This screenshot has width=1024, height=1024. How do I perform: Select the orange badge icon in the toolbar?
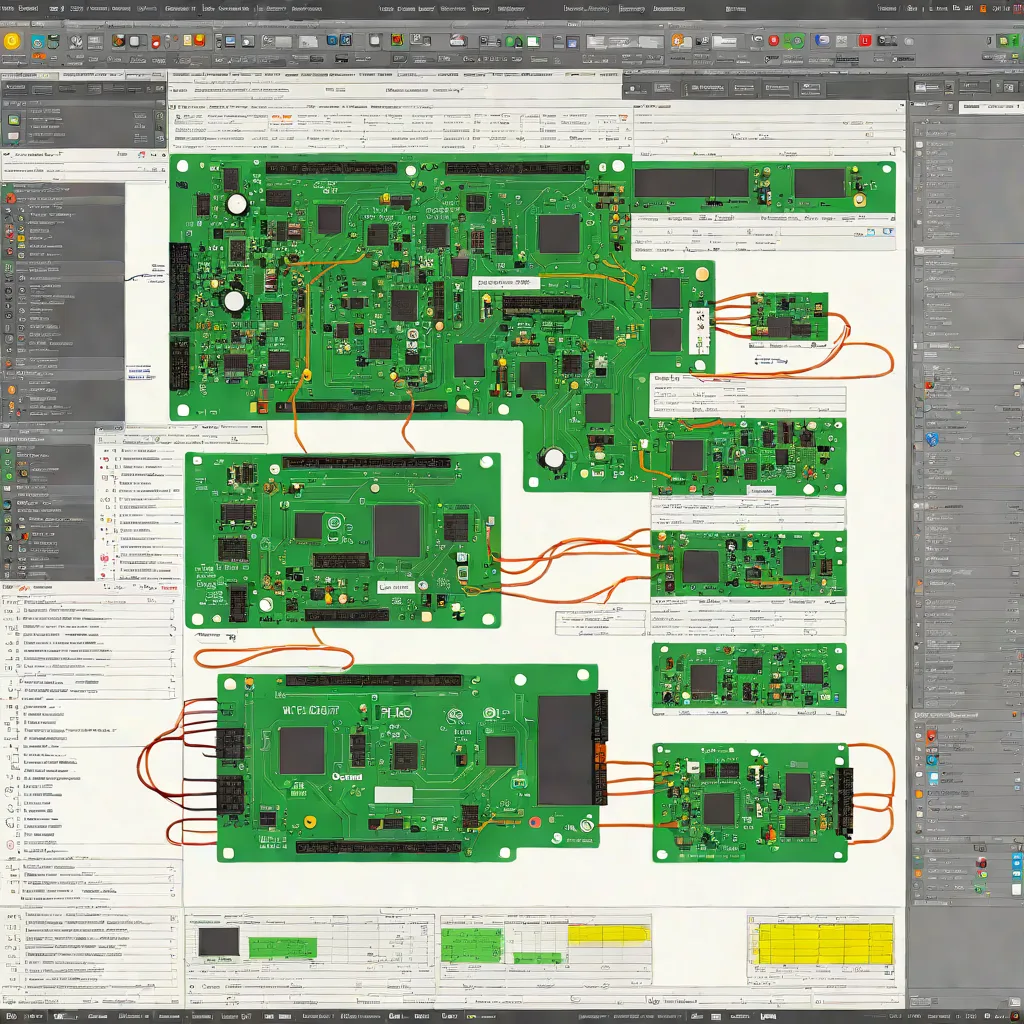(677, 40)
